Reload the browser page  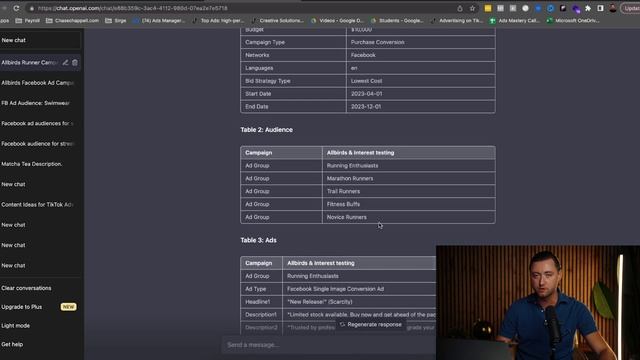[x=16, y=8]
